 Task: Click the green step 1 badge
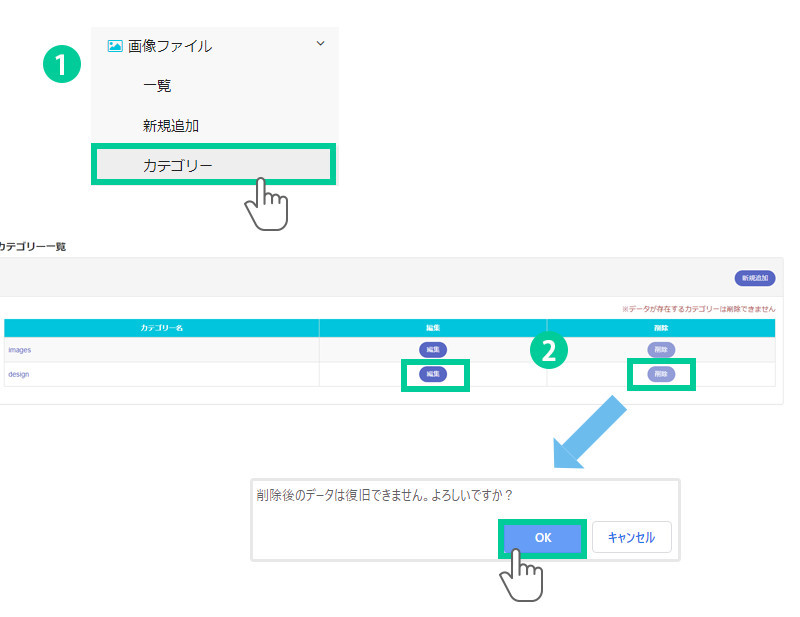(x=60, y=65)
